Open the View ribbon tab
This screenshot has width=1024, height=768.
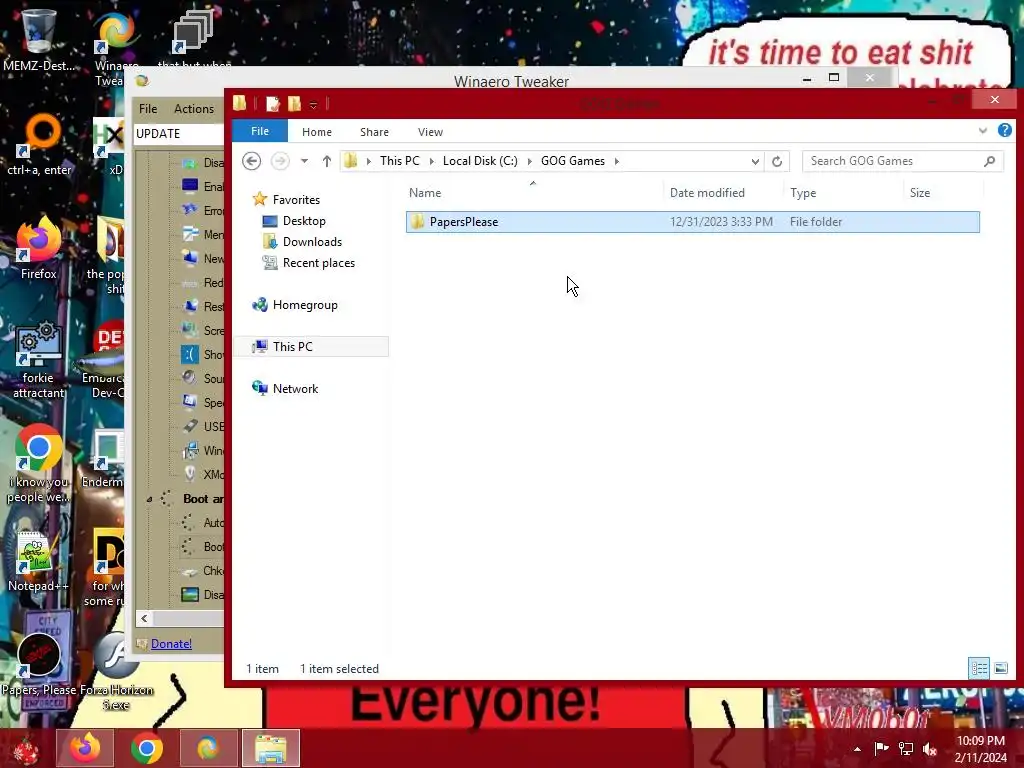coord(430,132)
